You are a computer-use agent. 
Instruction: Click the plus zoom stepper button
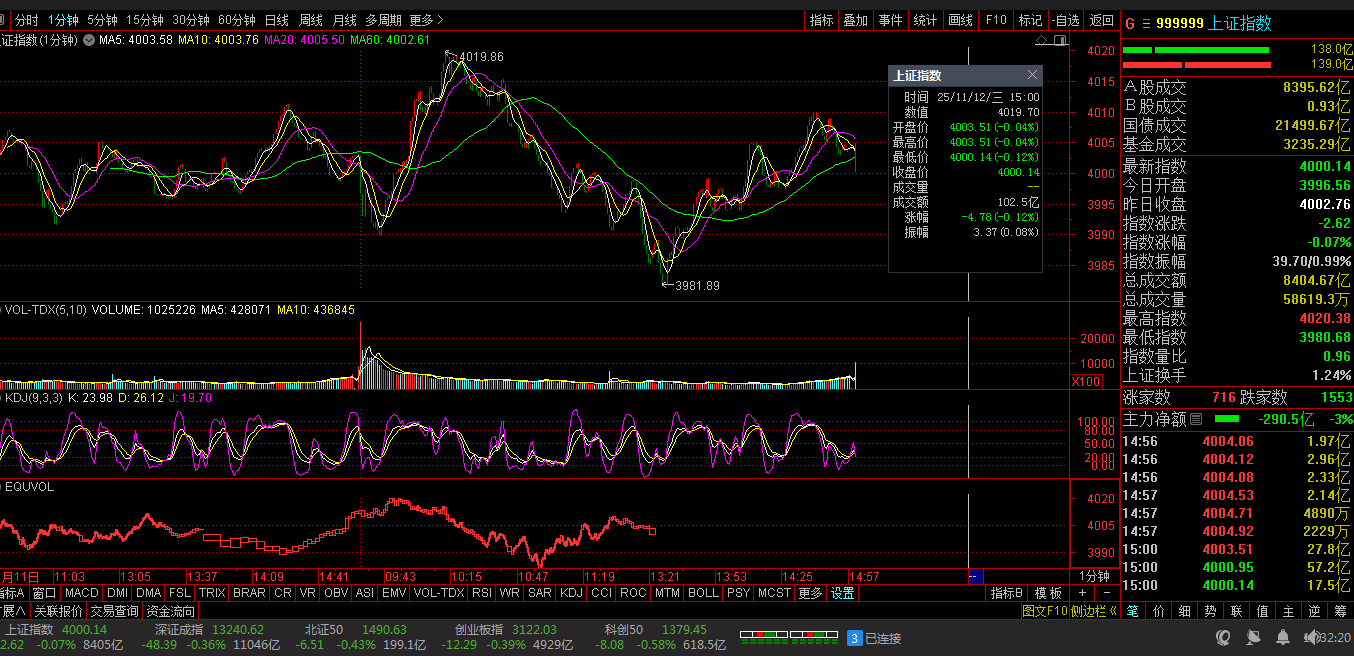coord(1082,593)
